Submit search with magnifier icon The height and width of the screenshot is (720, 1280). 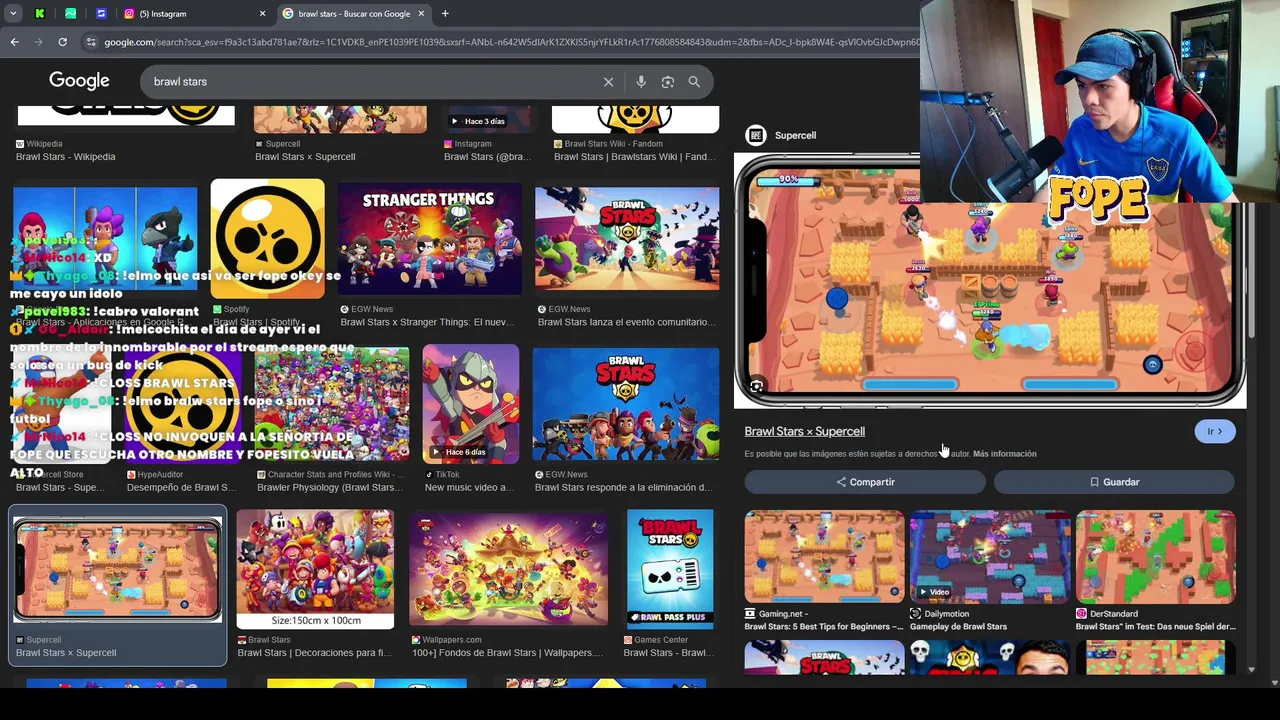point(694,82)
